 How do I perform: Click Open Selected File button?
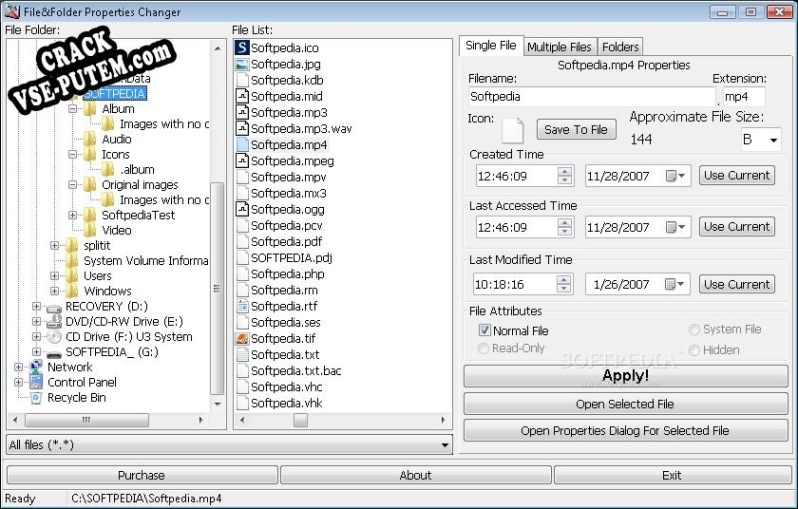pyautogui.click(x=625, y=404)
